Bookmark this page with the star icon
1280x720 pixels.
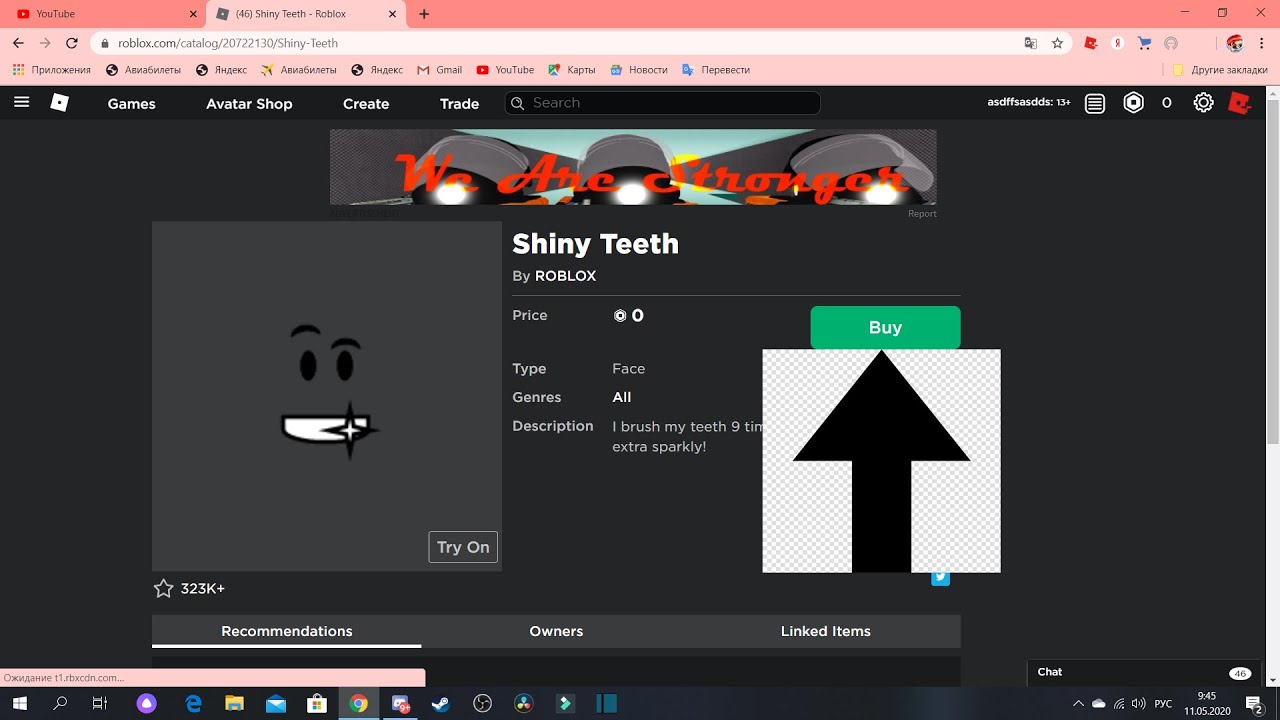click(x=1057, y=43)
